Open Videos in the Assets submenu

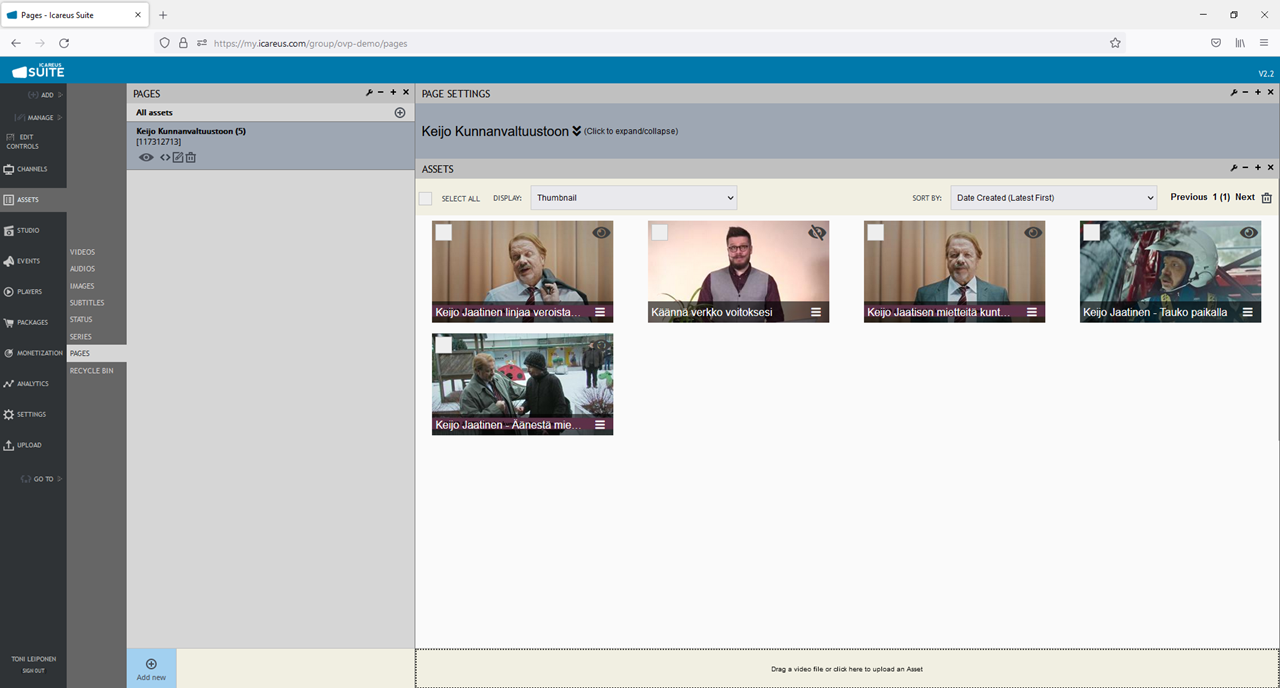83,252
